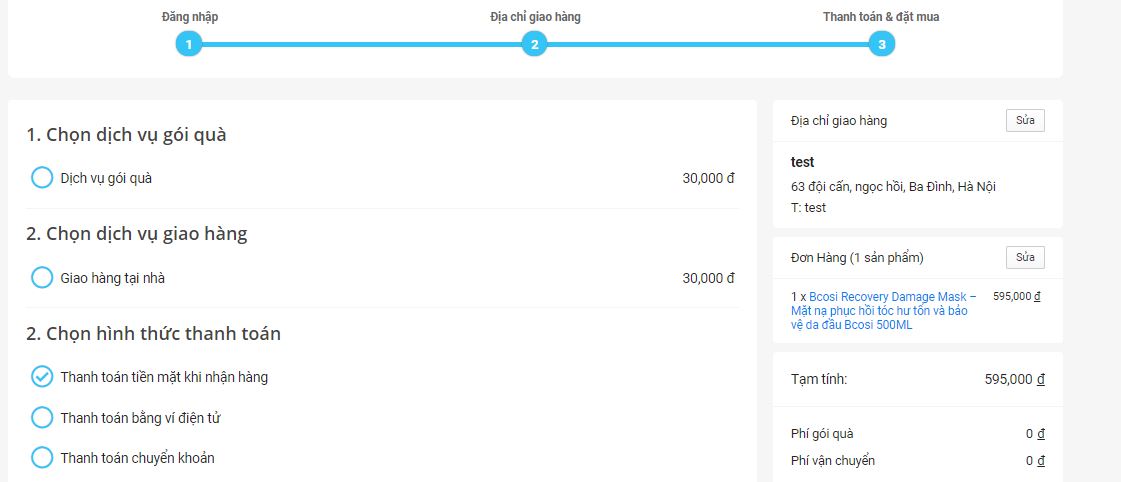Click Địa chỉ giao hàng sidebar header
Viewport: 1121px width, 482px height.
839,121
